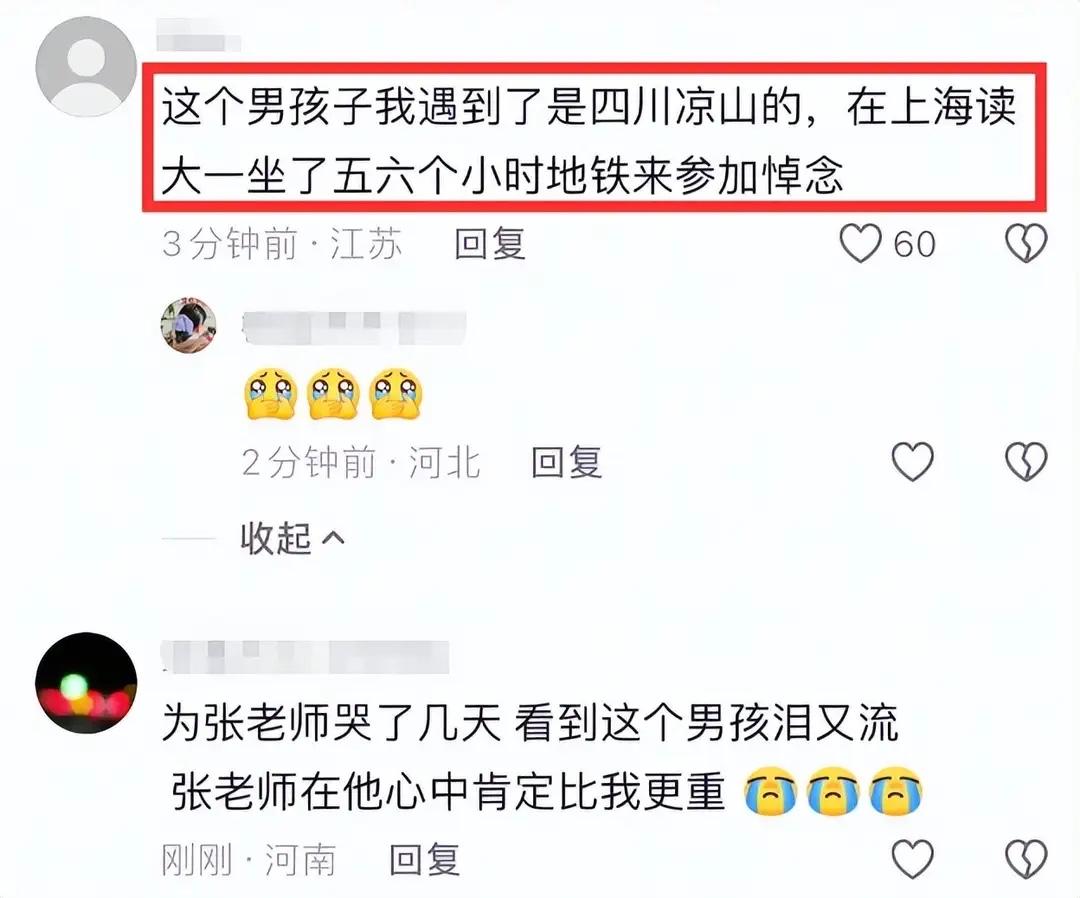
Task: Open blurred username of emoji replier
Action: point(354,328)
